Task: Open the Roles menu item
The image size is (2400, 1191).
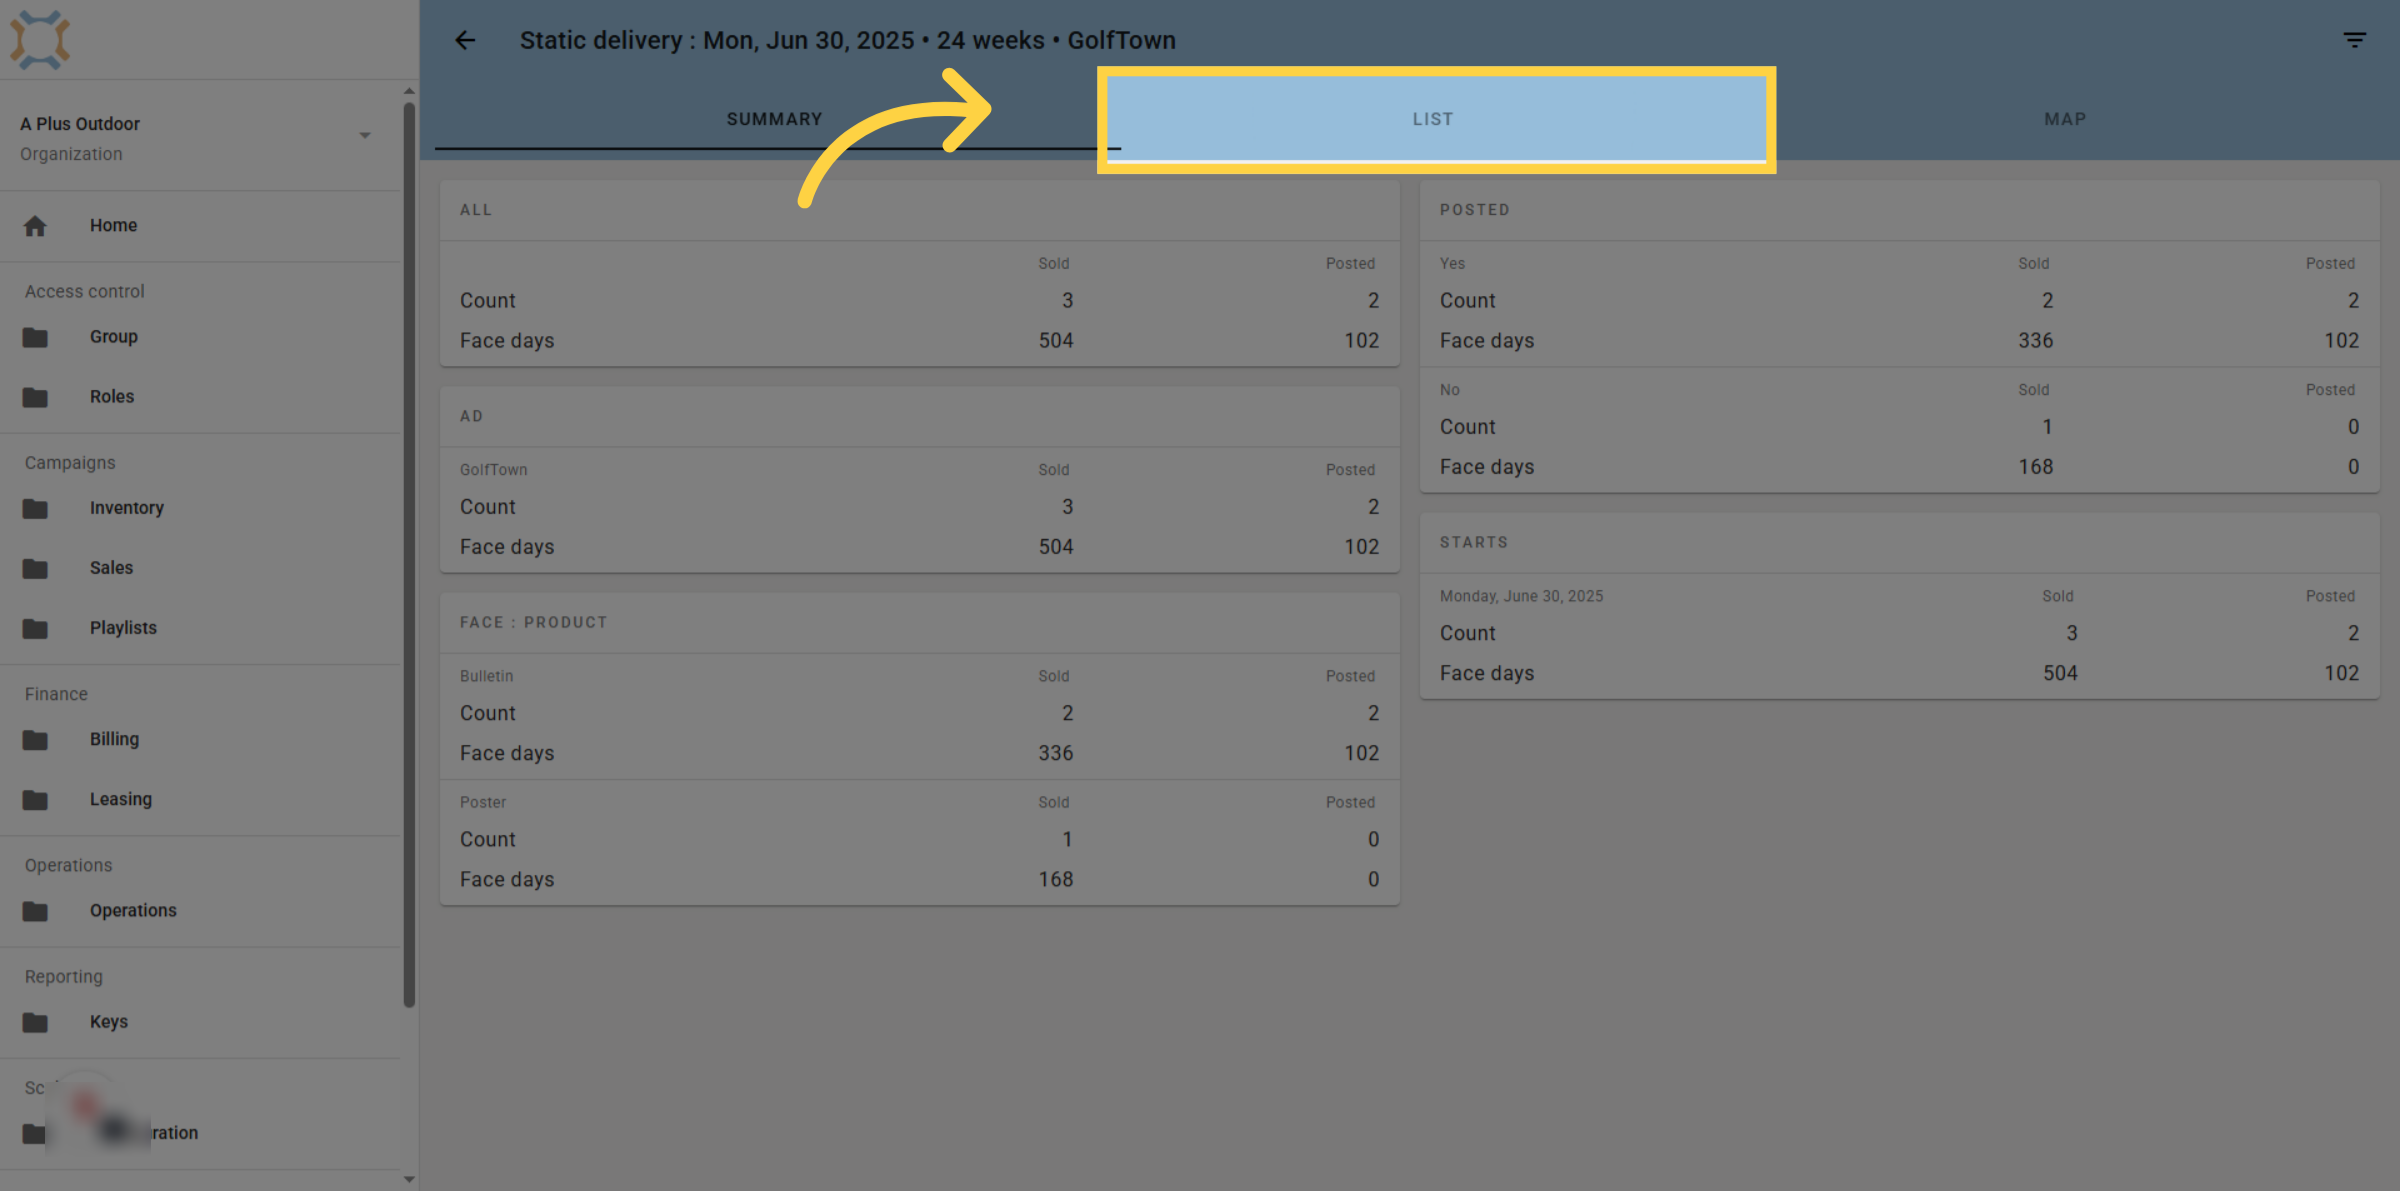Action: 200,397
